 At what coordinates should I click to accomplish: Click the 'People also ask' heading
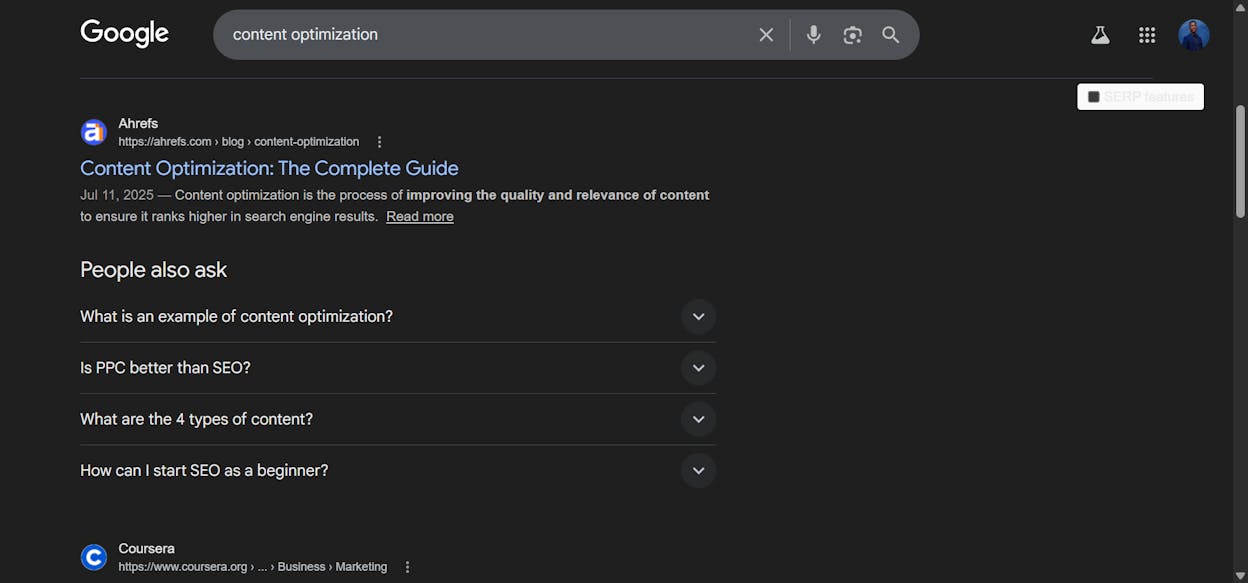(x=154, y=270)
